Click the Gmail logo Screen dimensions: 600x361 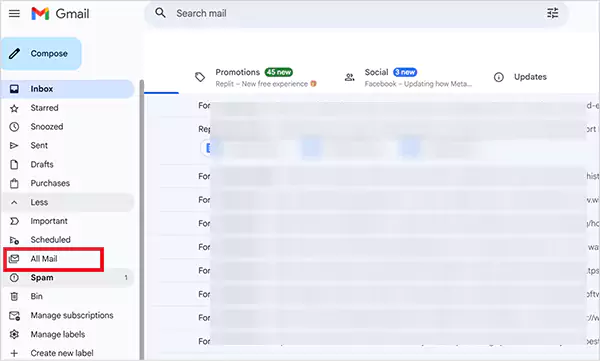pos(60,14)
